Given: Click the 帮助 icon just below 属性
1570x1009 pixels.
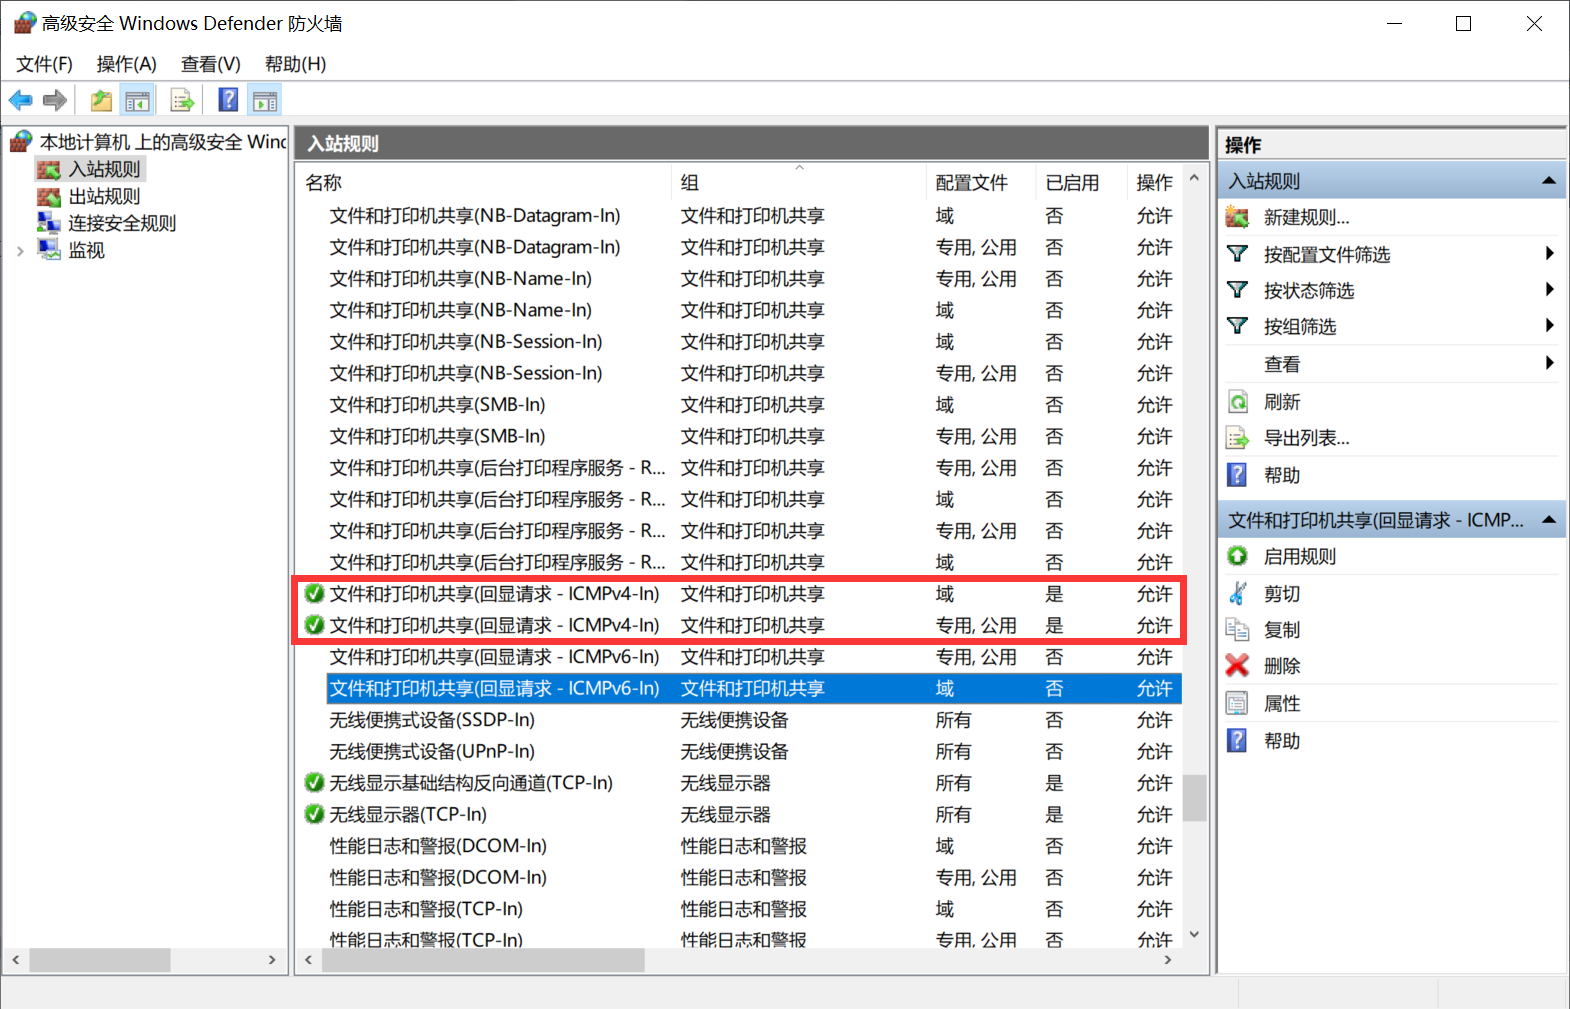Looking at the screenshot, I should (x=1238, y=740).
